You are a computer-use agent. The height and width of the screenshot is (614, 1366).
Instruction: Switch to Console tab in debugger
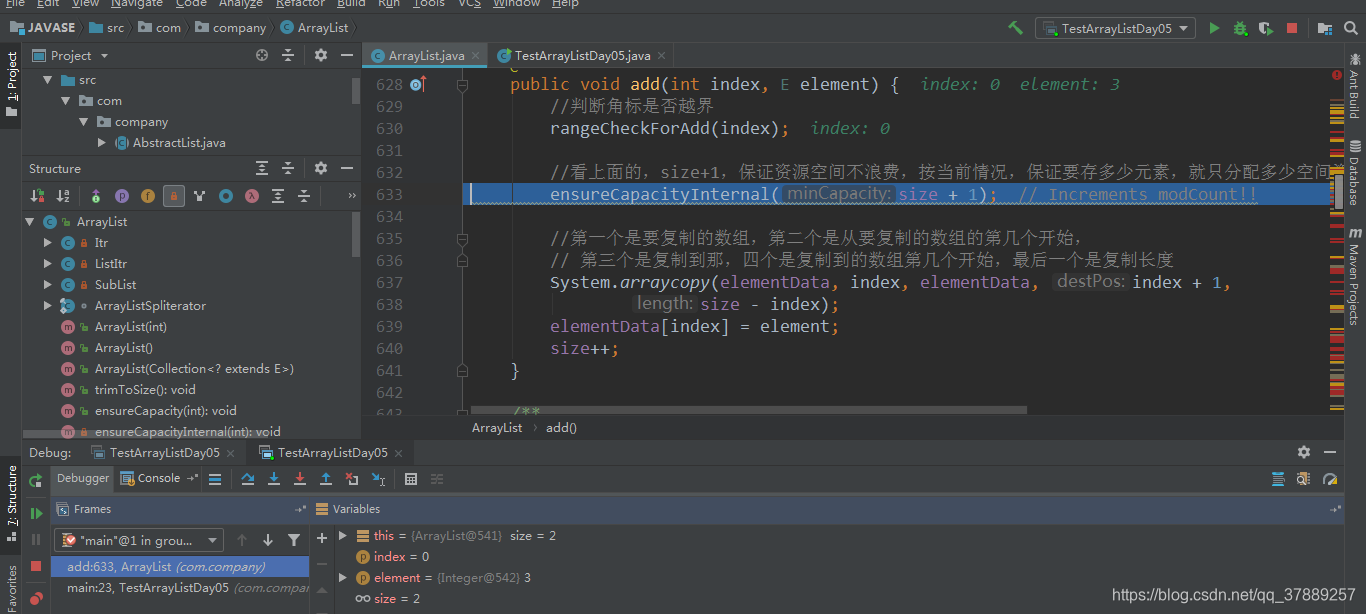tap(158, 479)
